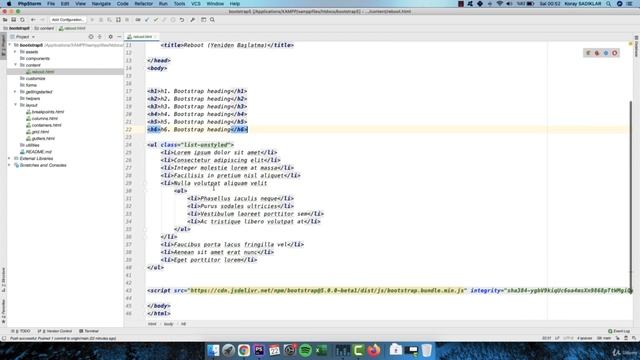Open Finder from the Dock
The width and height of the screenshot is (640, 360).
[x=213, y=350]
